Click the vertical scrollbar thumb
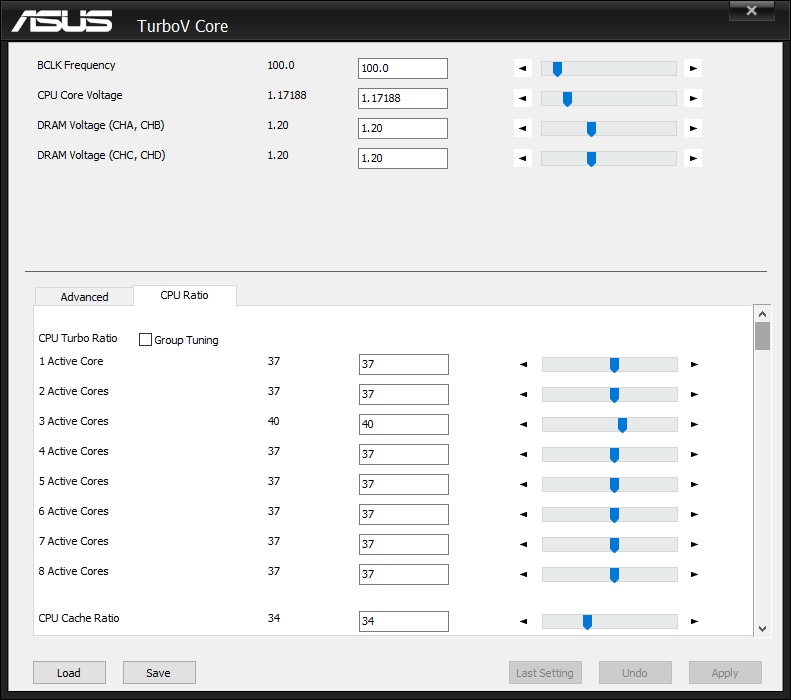This screenshot has height=700, width=791. [762, 336]
